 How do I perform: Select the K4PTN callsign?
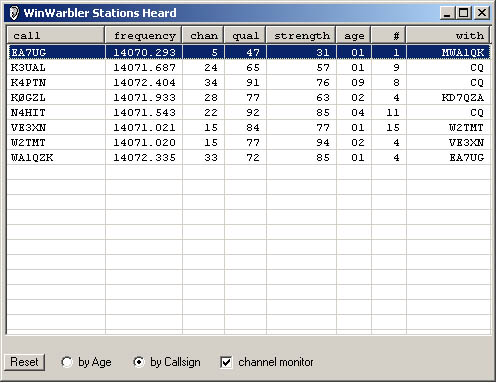pos(28,83)
